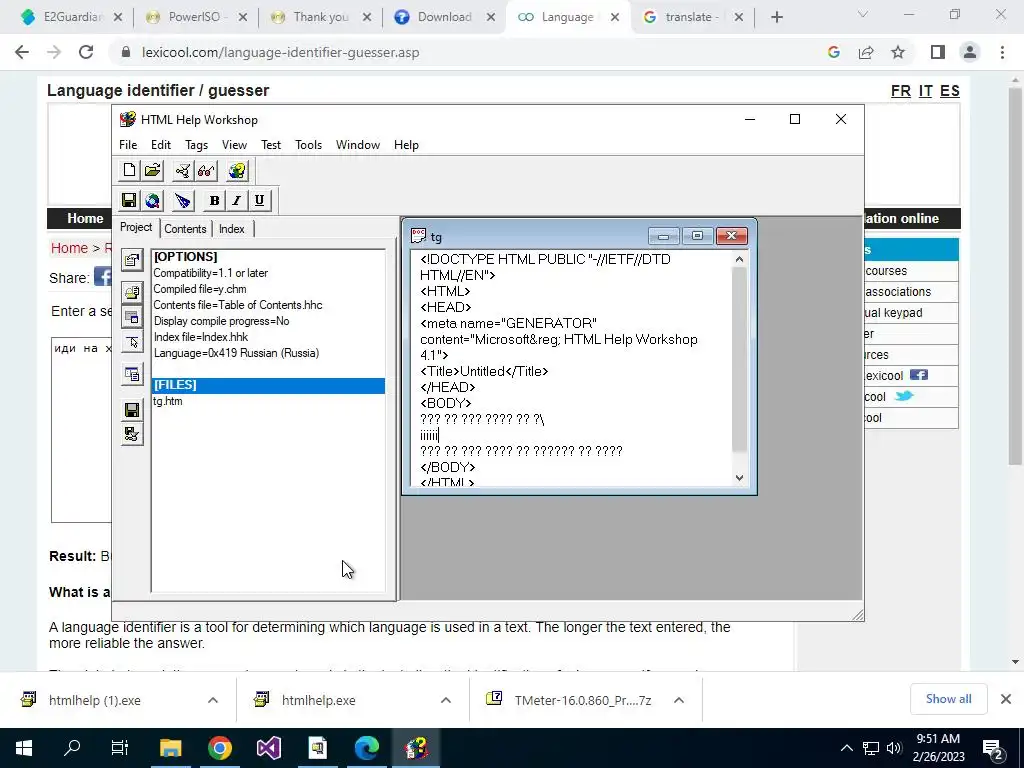
Task: Open Visual Studio from the taskbar
Action: click(268, 748)
